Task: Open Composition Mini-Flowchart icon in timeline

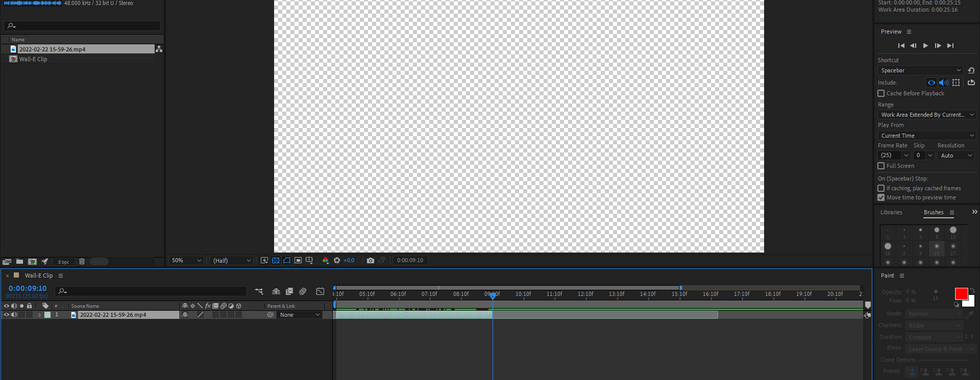Action: tap(259, 291)
